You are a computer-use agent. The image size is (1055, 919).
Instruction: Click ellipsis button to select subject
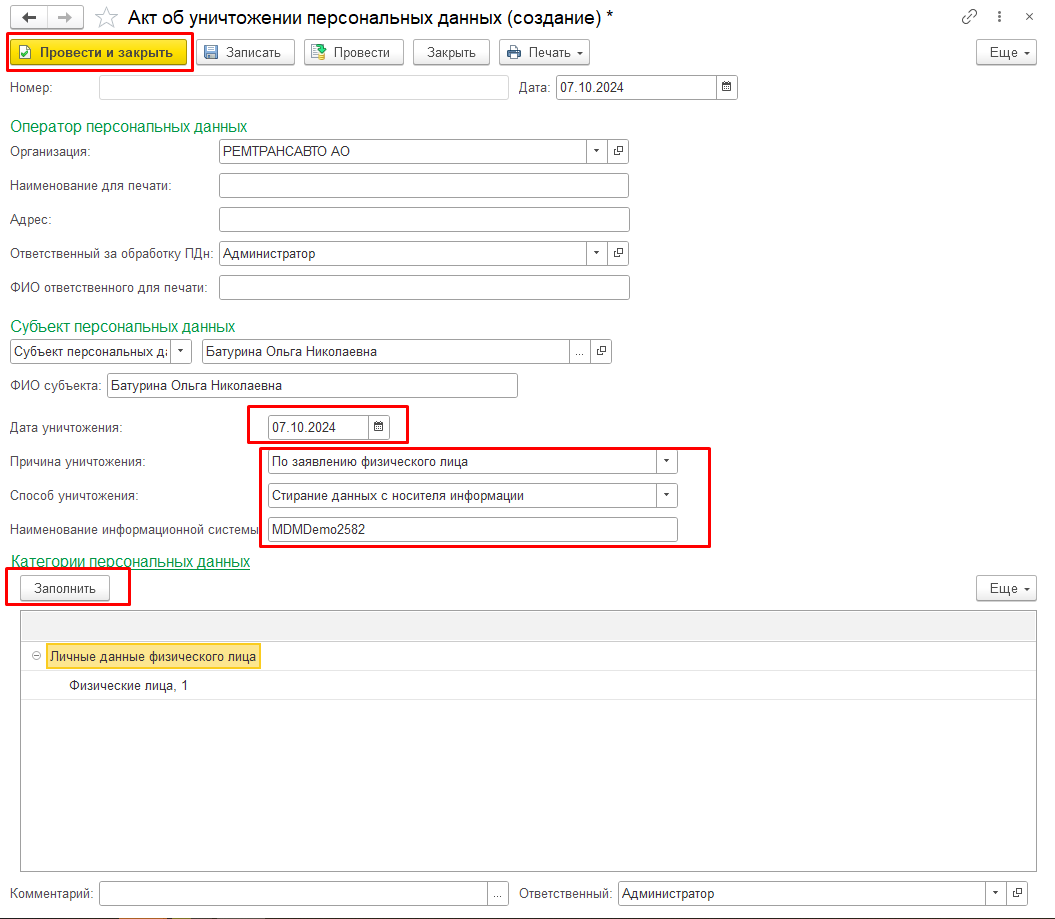pos(579,352)
